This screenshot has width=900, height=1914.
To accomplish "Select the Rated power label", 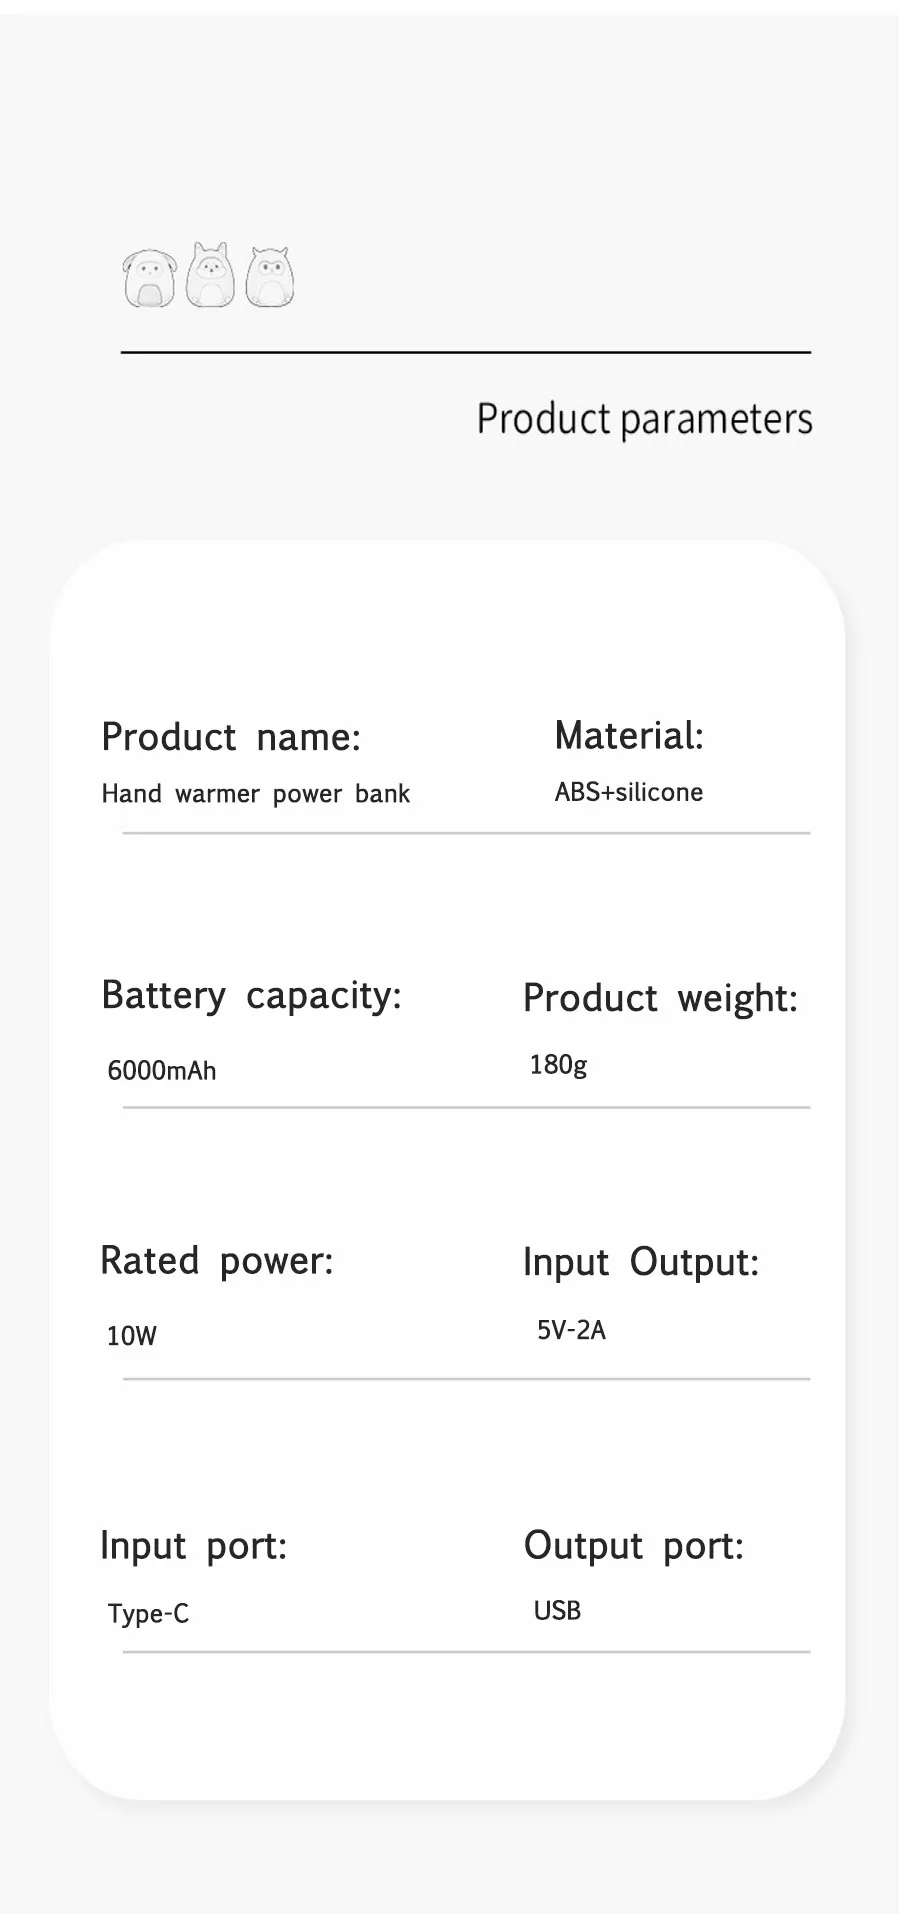I will 216,1261.
